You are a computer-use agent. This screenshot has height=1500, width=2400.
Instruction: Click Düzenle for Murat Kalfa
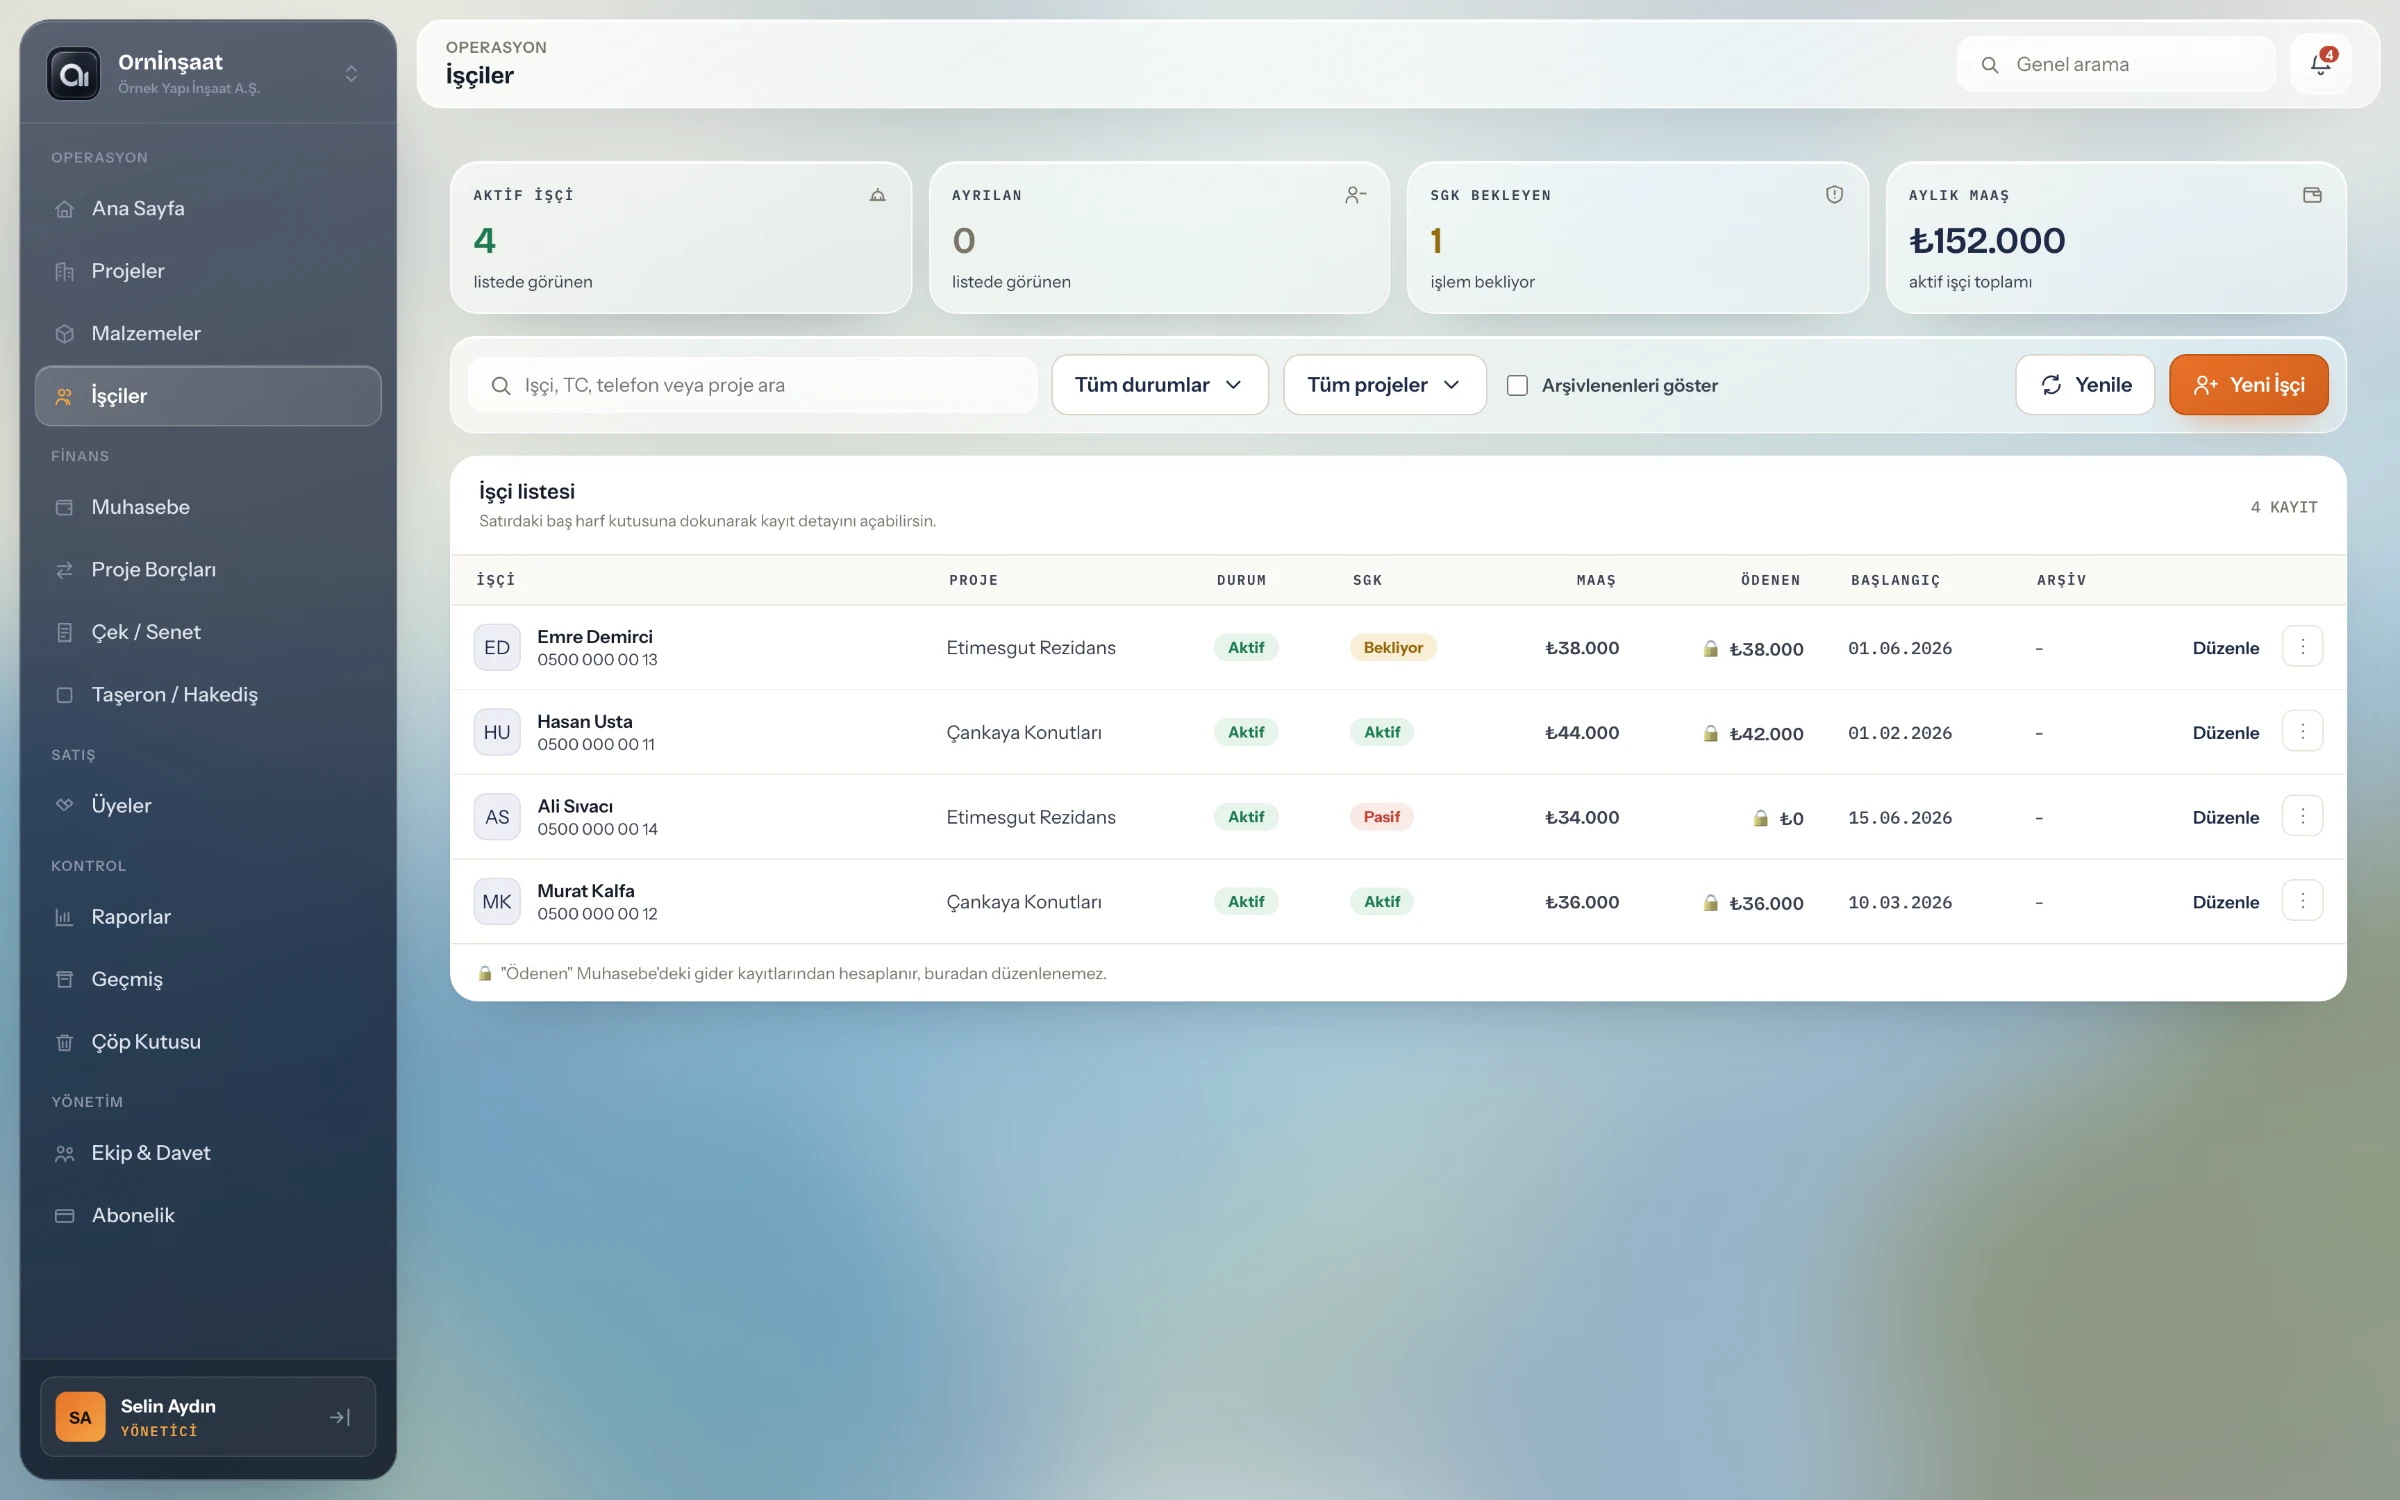coord(2225,902)
